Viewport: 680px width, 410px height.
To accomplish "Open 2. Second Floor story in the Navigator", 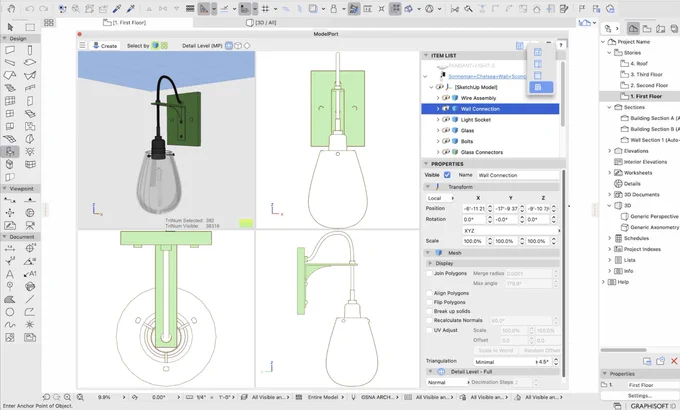I will tap(649, 85).
